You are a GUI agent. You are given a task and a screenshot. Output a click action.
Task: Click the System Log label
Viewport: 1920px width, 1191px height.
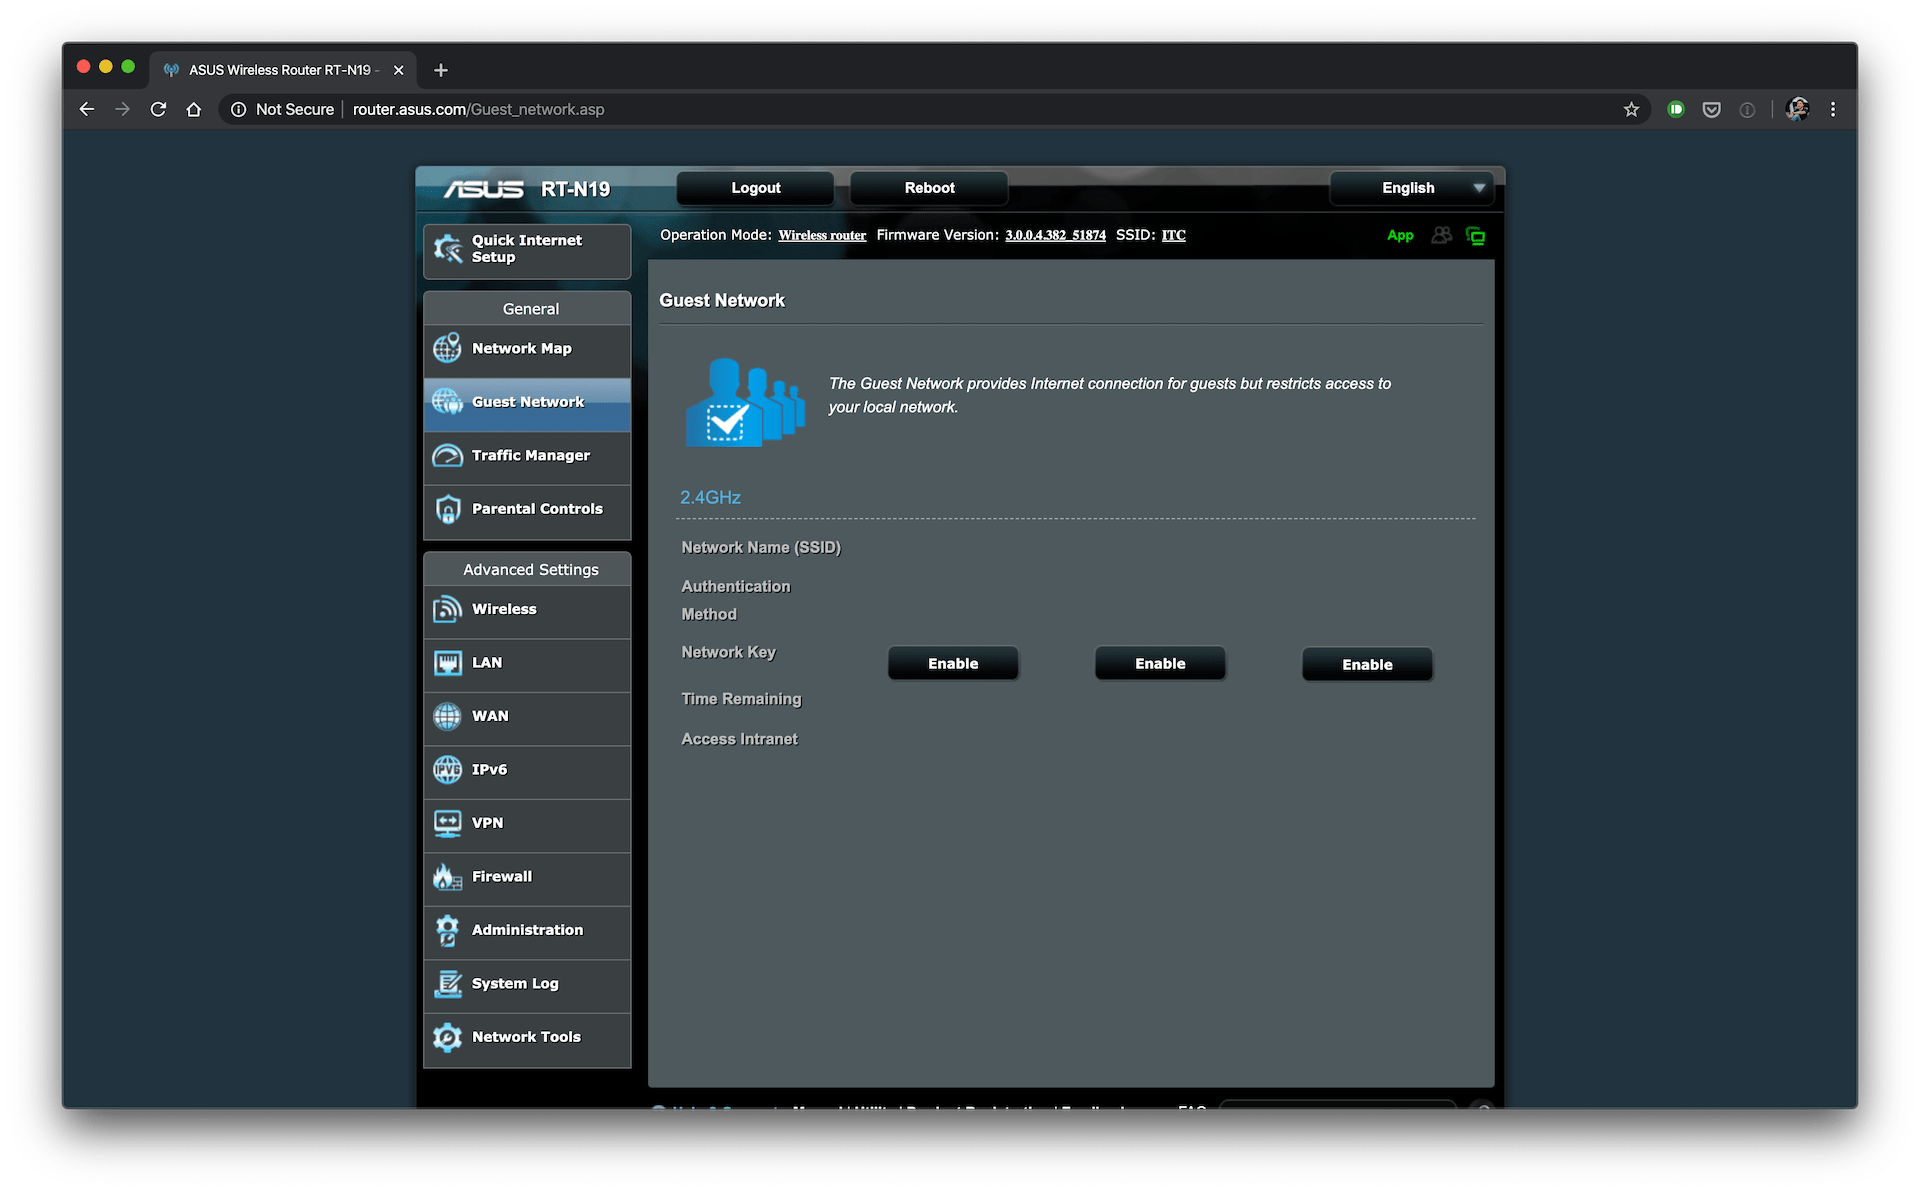pyautogui.click(x=515, y=984)
